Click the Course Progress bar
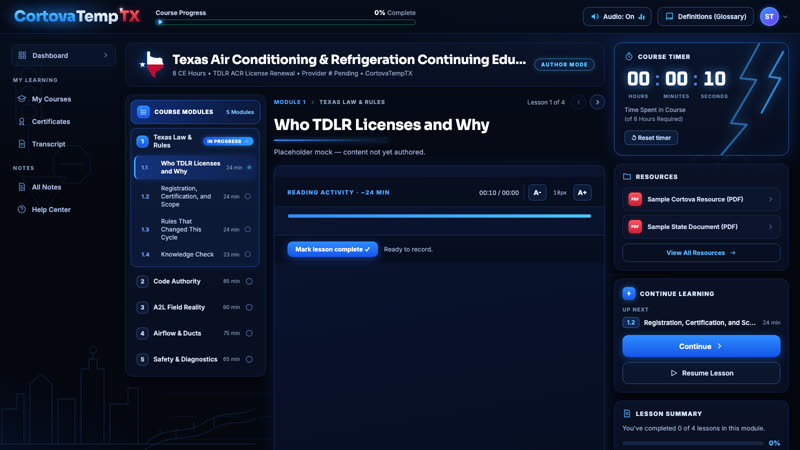The image size is (800, 450). (286, 22)
